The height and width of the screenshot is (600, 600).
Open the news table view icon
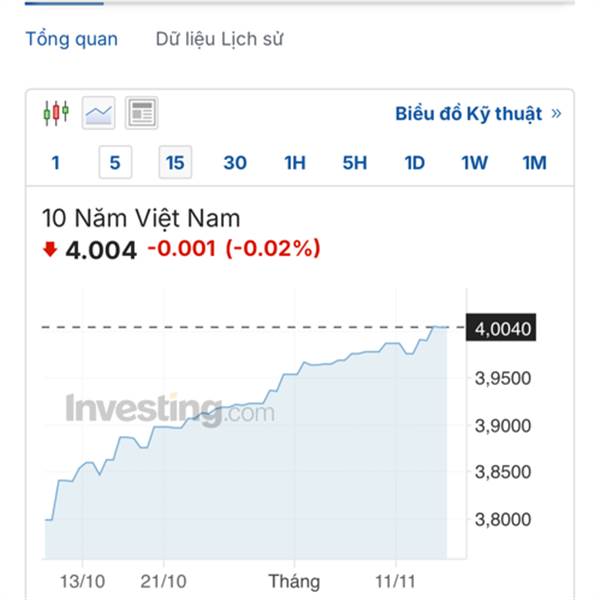(141, 113)
